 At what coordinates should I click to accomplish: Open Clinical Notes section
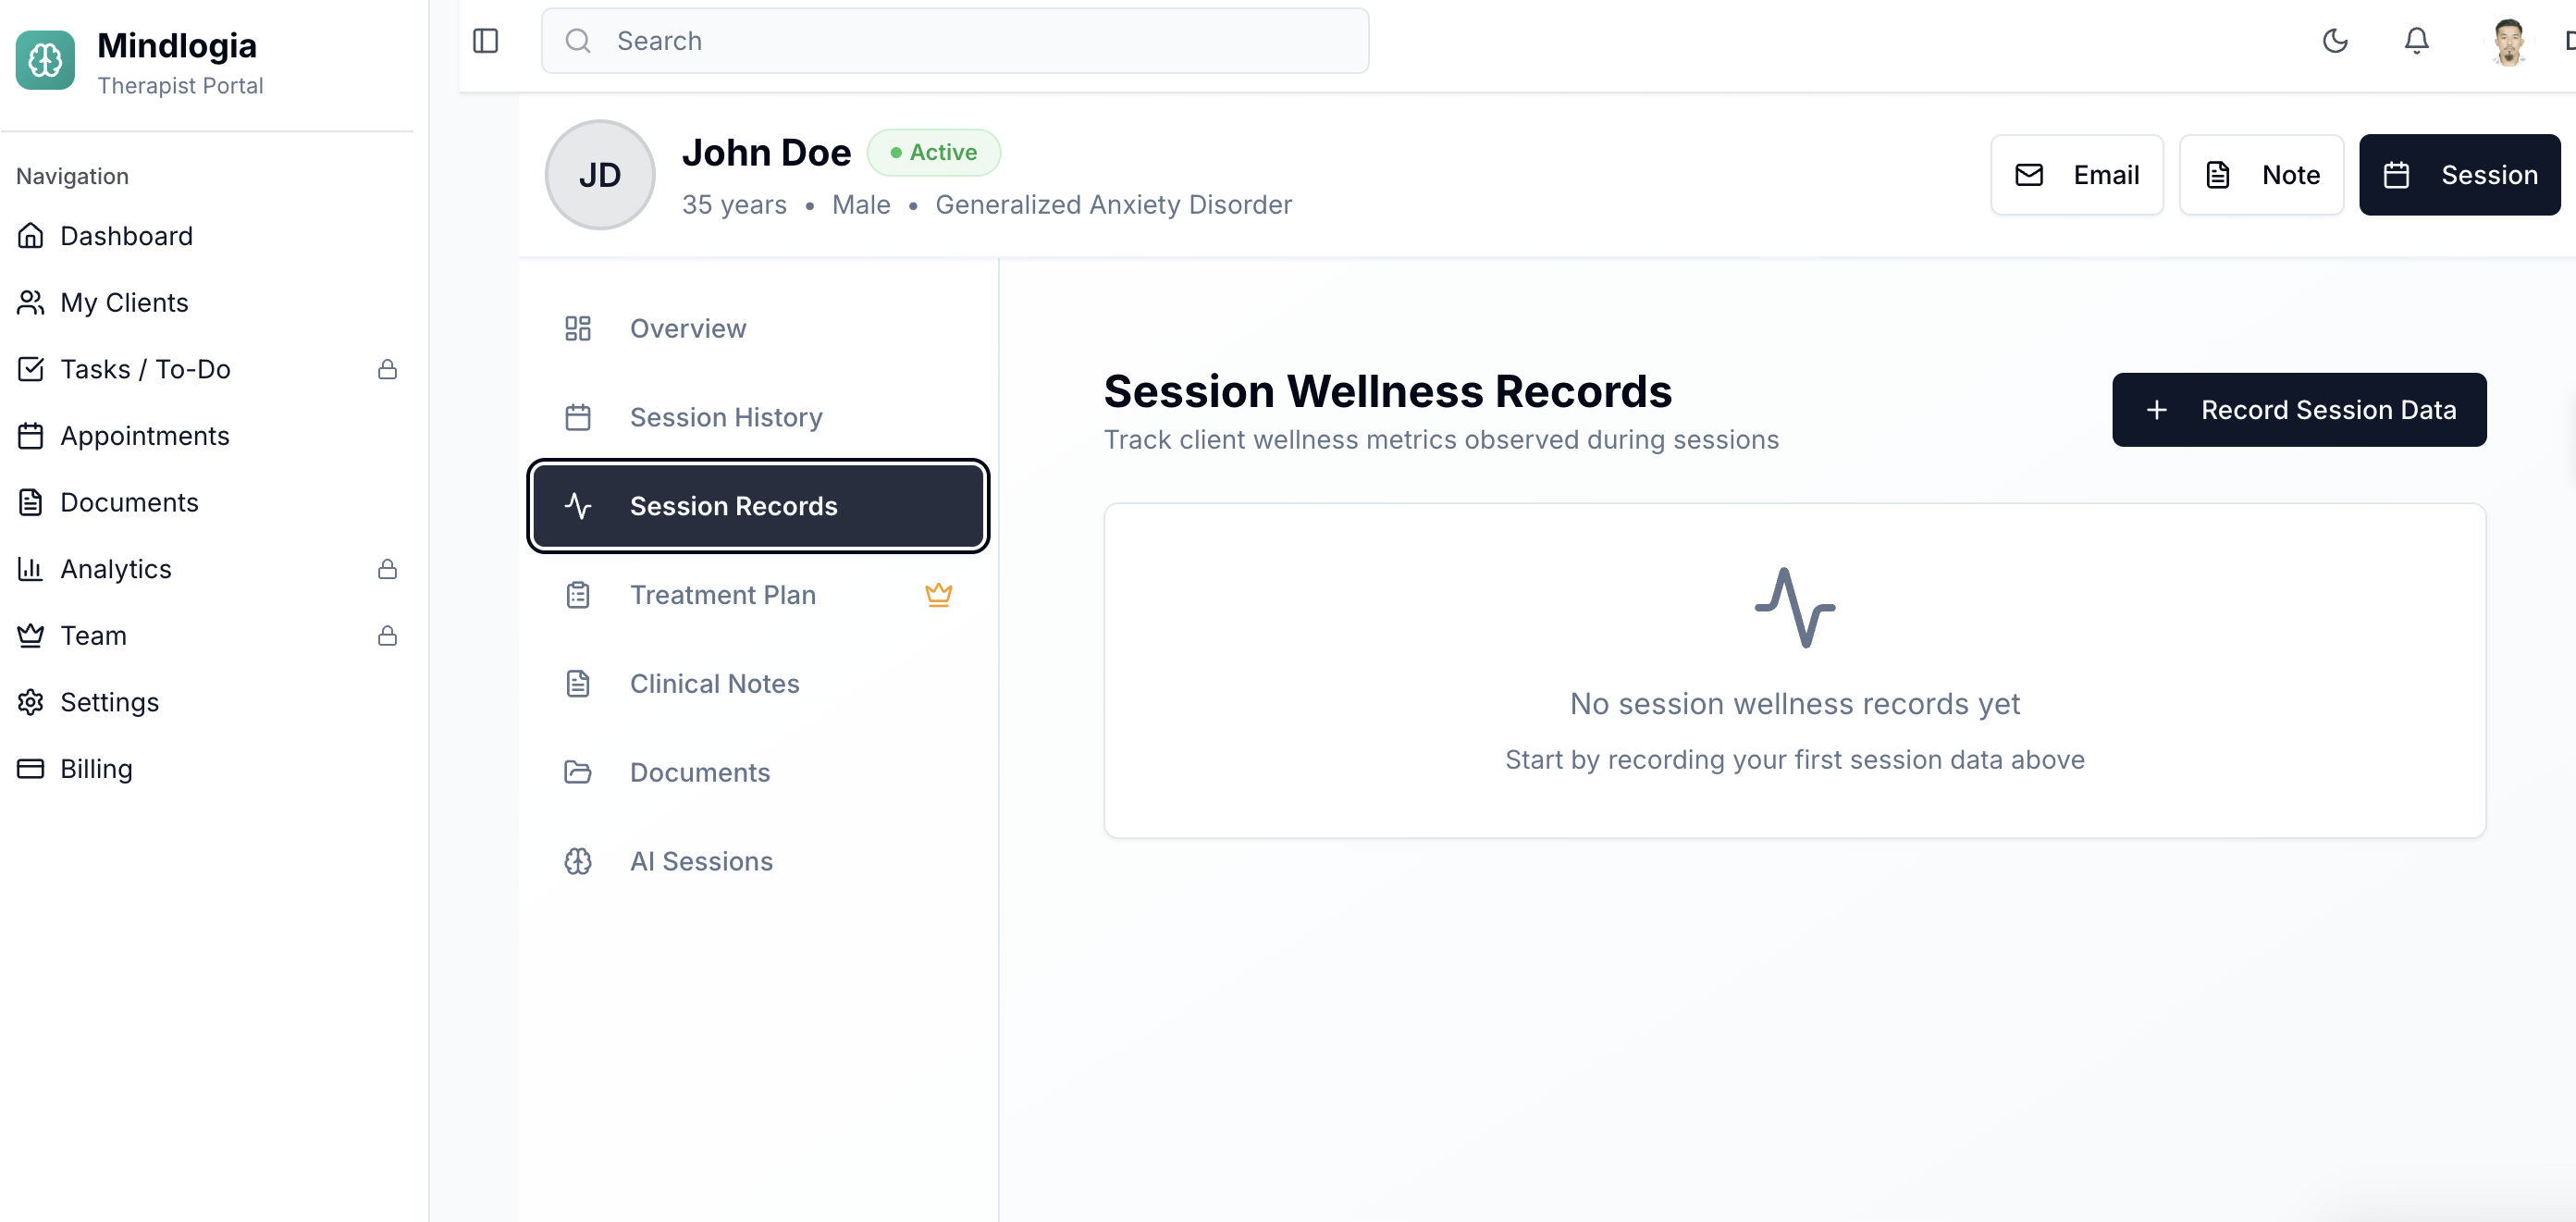tap(714, 684)
